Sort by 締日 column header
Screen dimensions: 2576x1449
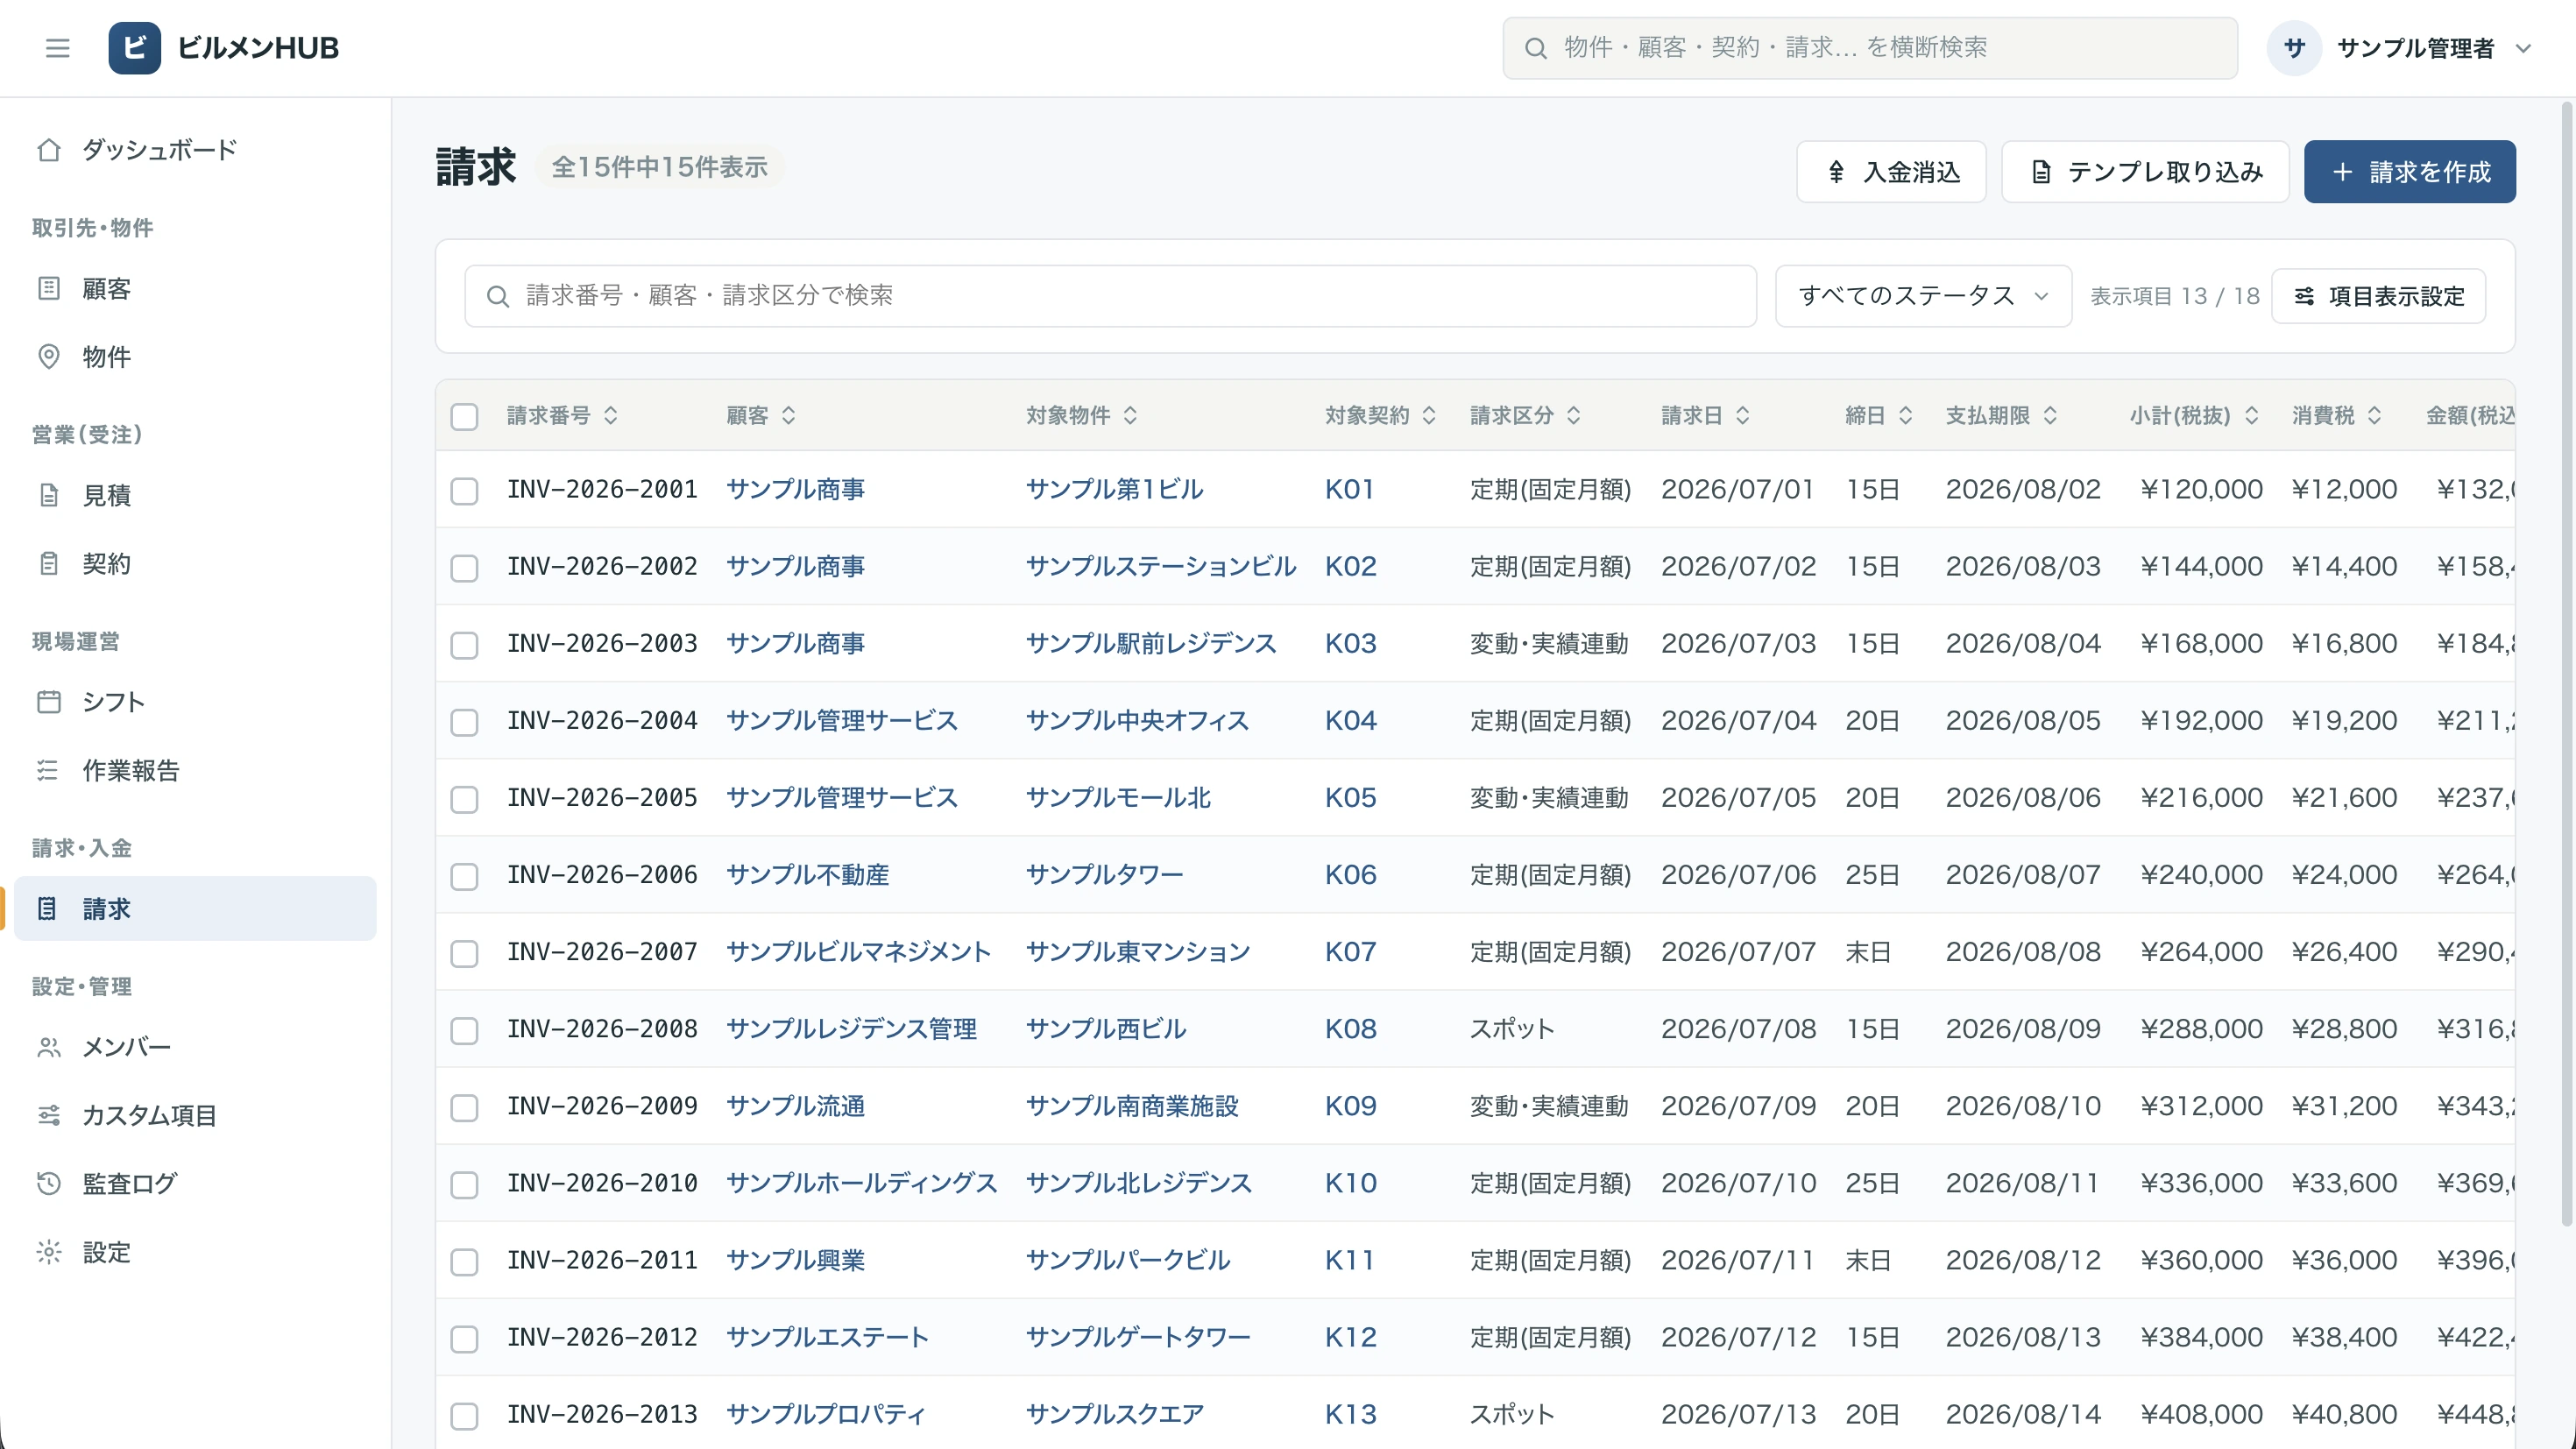point(1879,415)
